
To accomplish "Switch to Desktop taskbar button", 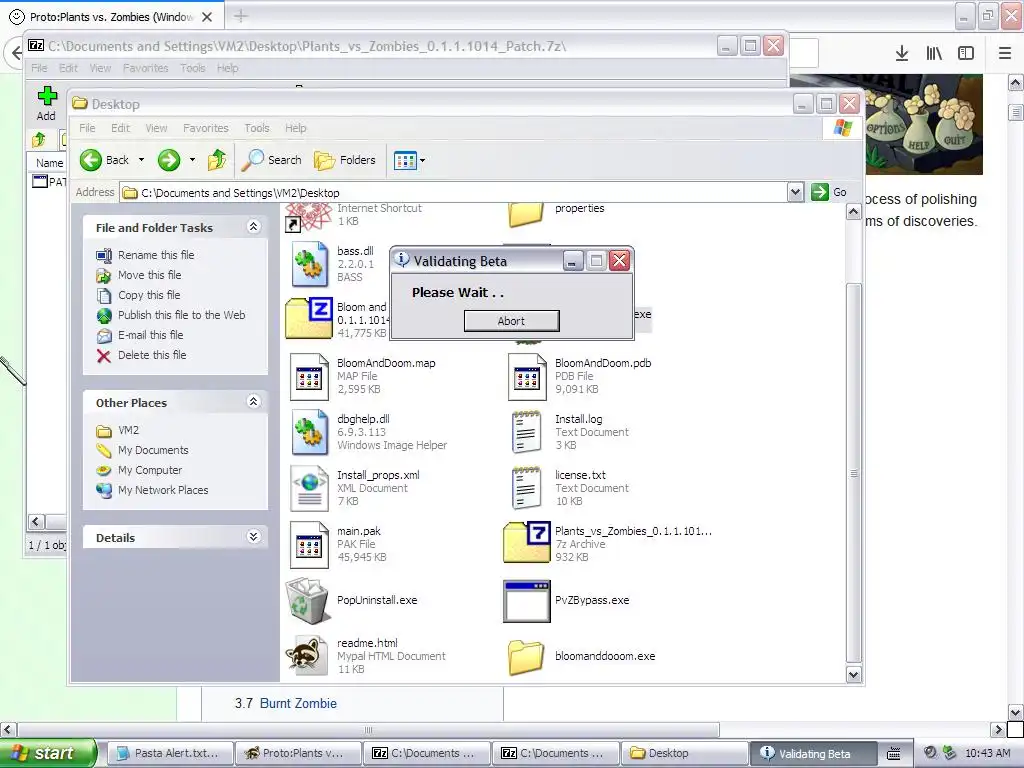I will tap(682, 753).
